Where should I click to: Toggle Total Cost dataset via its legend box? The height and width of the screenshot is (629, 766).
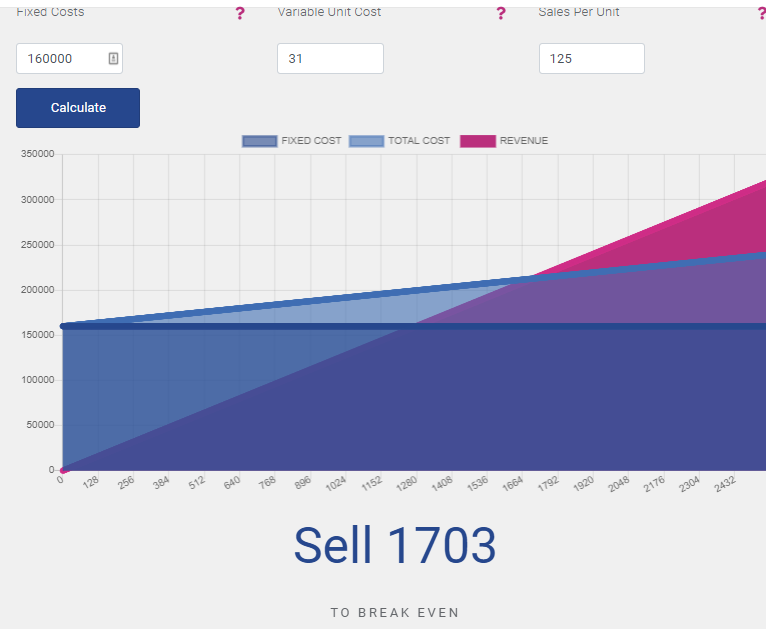click(x=366, y=141)
